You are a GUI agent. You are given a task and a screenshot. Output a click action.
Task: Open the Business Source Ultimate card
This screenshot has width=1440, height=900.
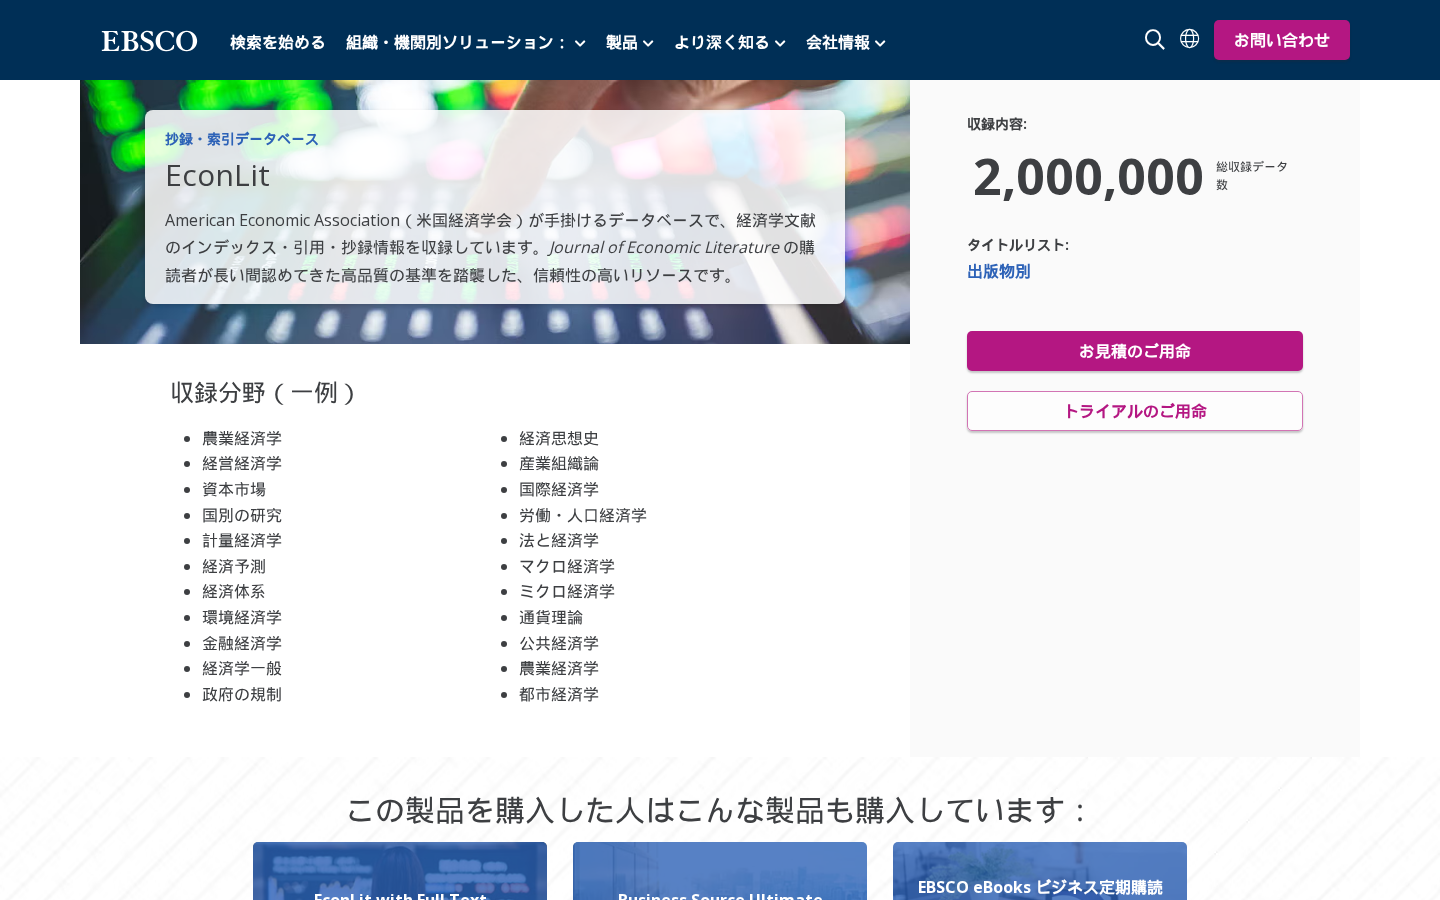point(720,871)
